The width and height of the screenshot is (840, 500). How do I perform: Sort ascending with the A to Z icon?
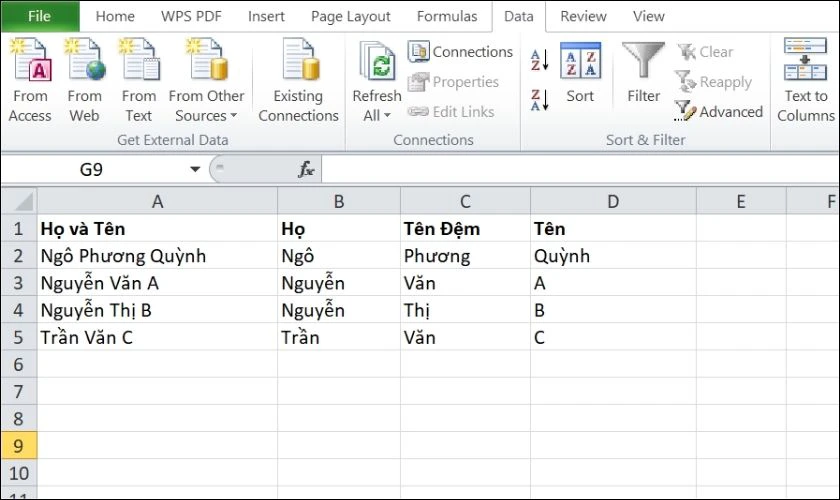[x=539, y=59]
